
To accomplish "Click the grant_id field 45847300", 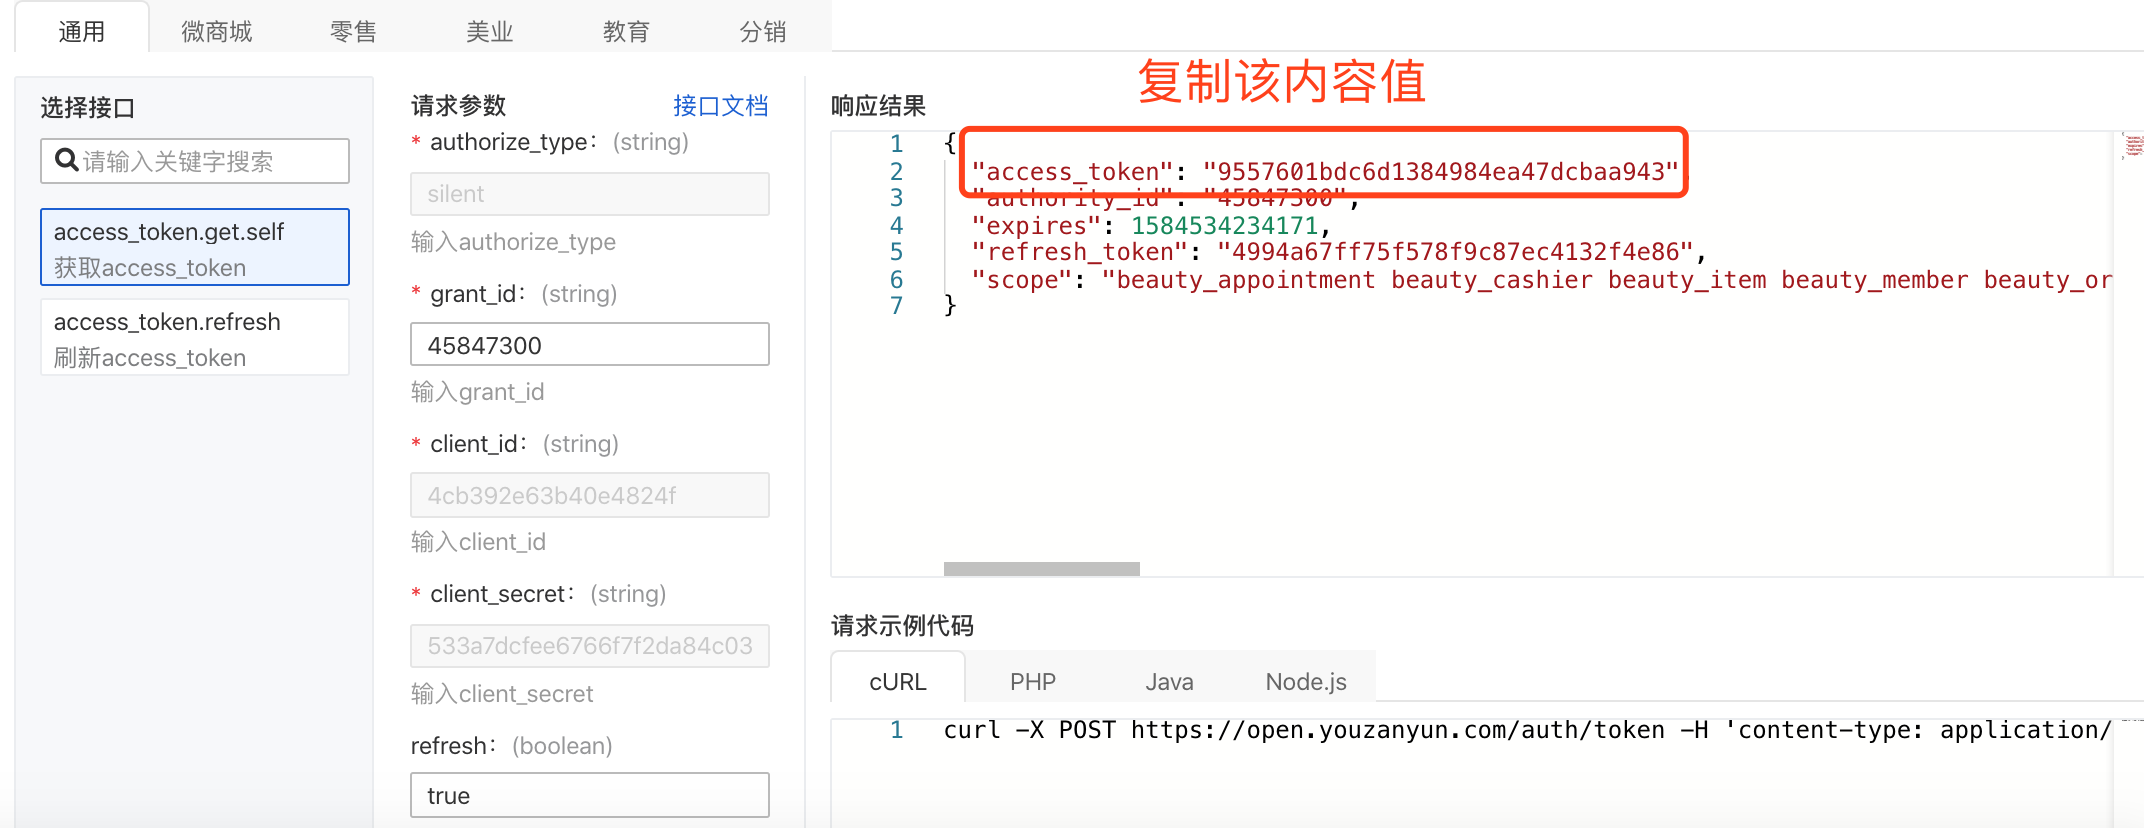I will (x=590, y=345).
